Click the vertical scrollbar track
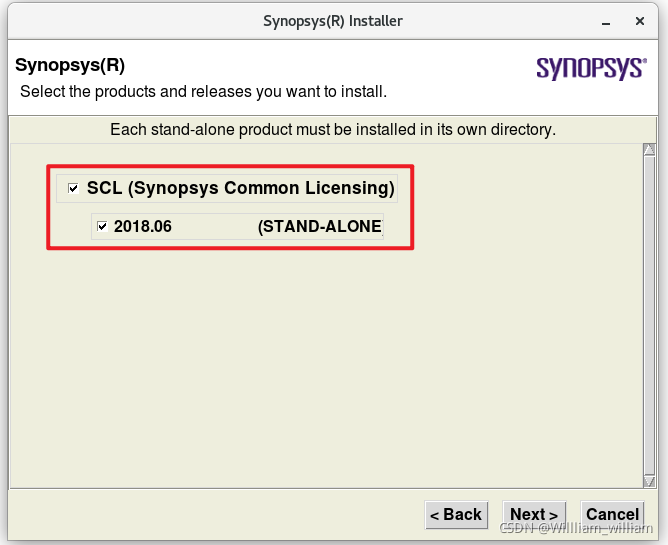 [x=649, y=316]
